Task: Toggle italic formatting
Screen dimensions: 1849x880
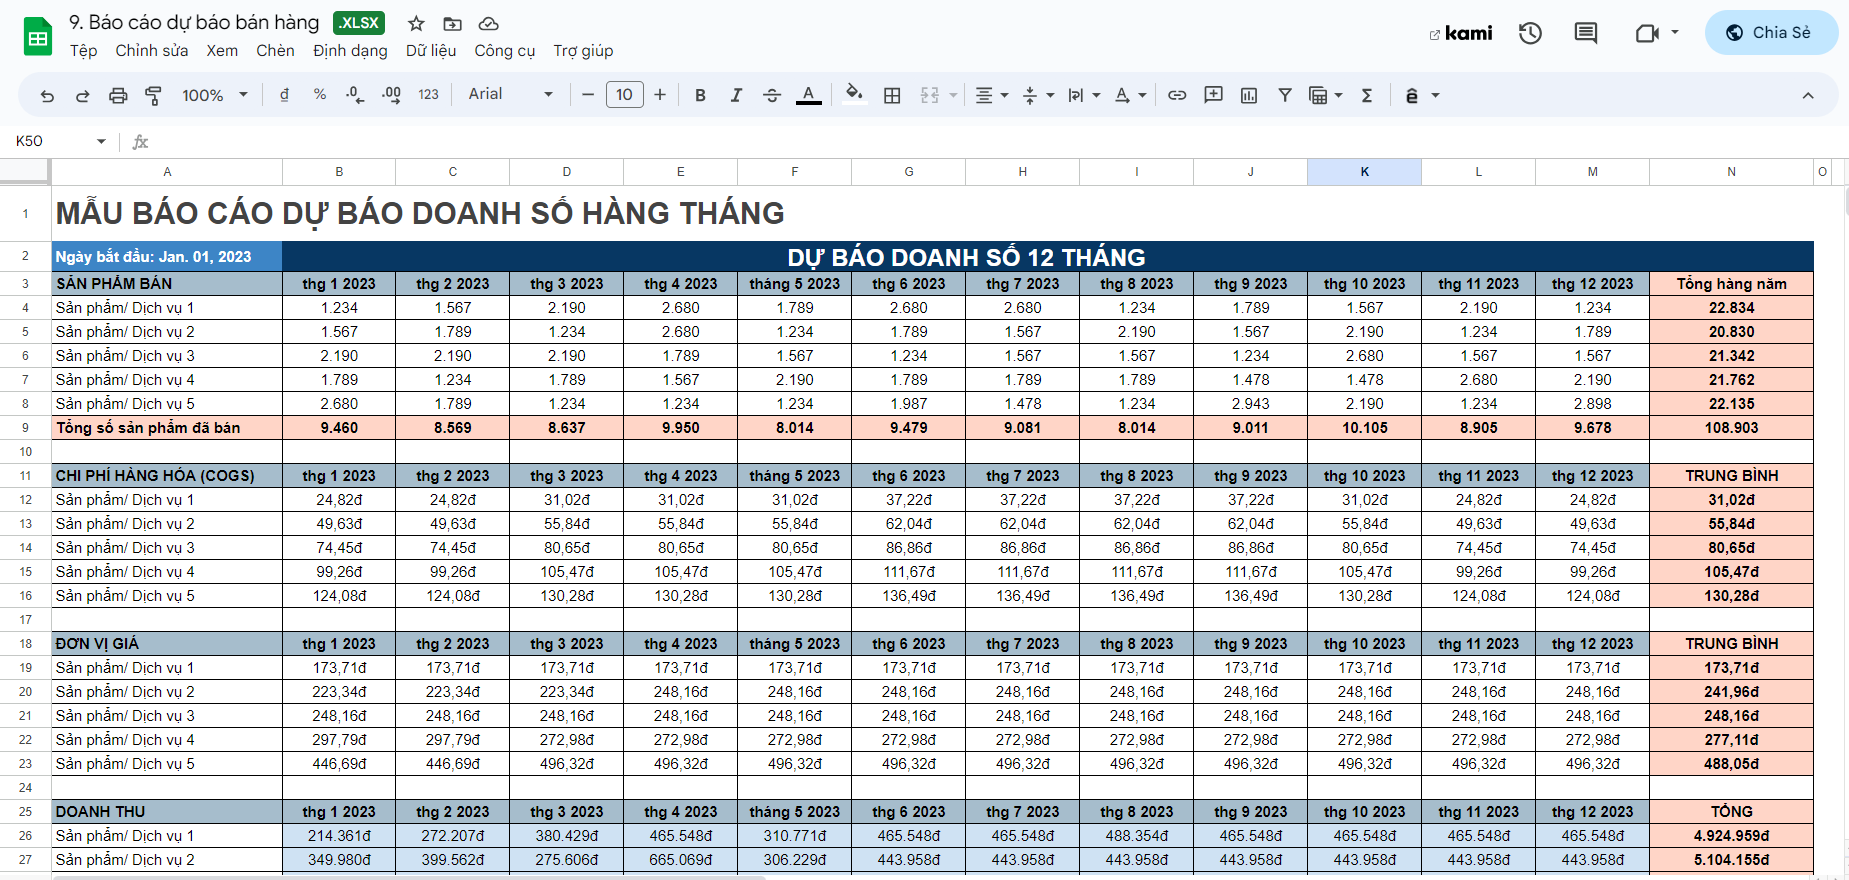Action: point(736,95)
